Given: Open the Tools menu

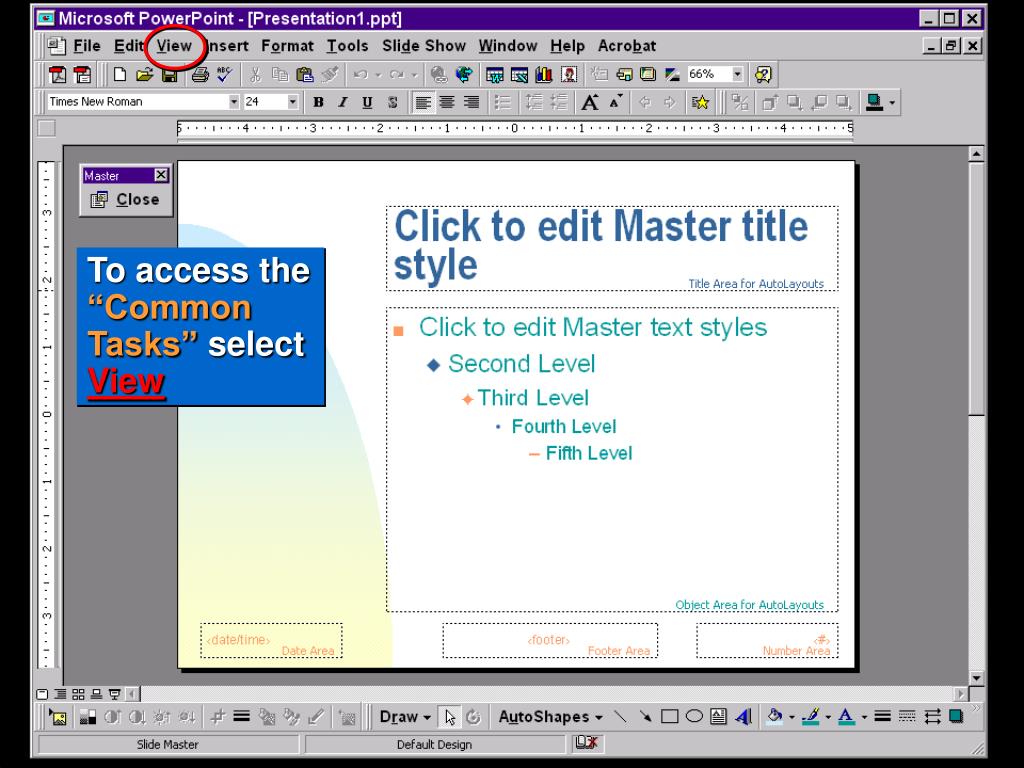Looking at the screenshot, I should coord(347,46).
